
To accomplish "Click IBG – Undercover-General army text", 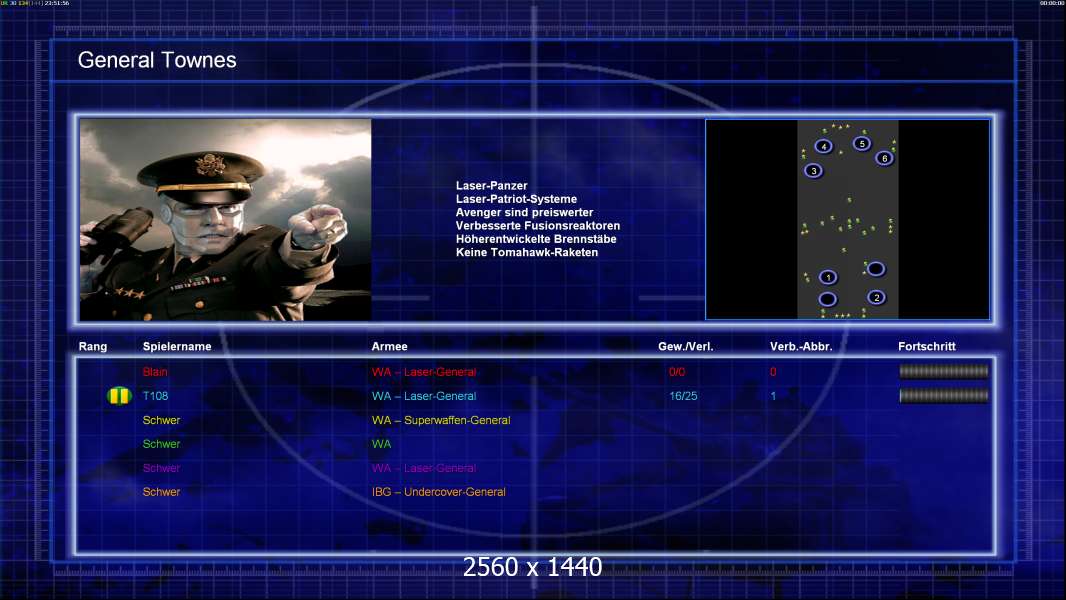I will tap(439, 492).
